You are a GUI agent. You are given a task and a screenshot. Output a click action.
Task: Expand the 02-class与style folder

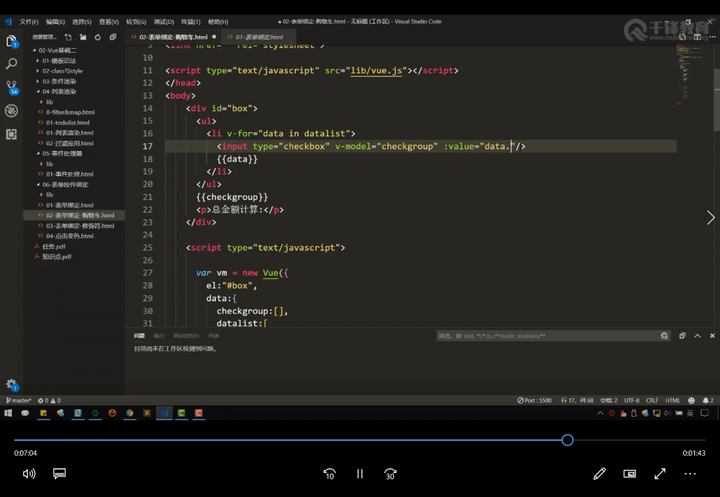[x=61, y=71]
